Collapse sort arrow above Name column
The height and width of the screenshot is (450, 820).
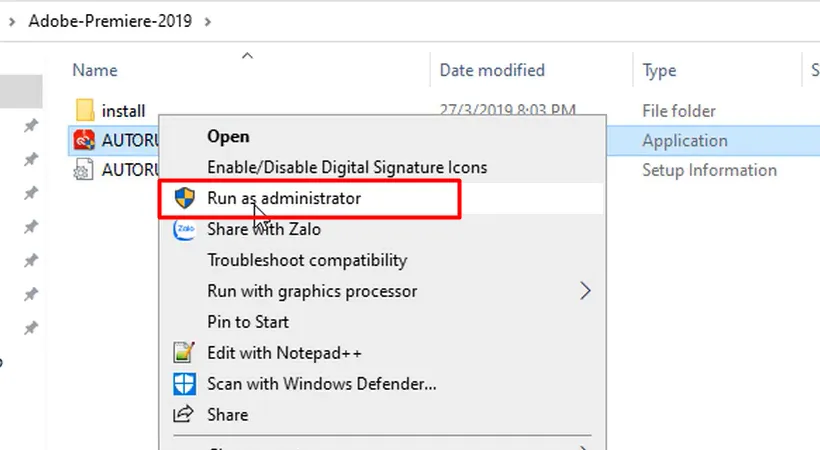pyautogui.click(x=247, y=55)
